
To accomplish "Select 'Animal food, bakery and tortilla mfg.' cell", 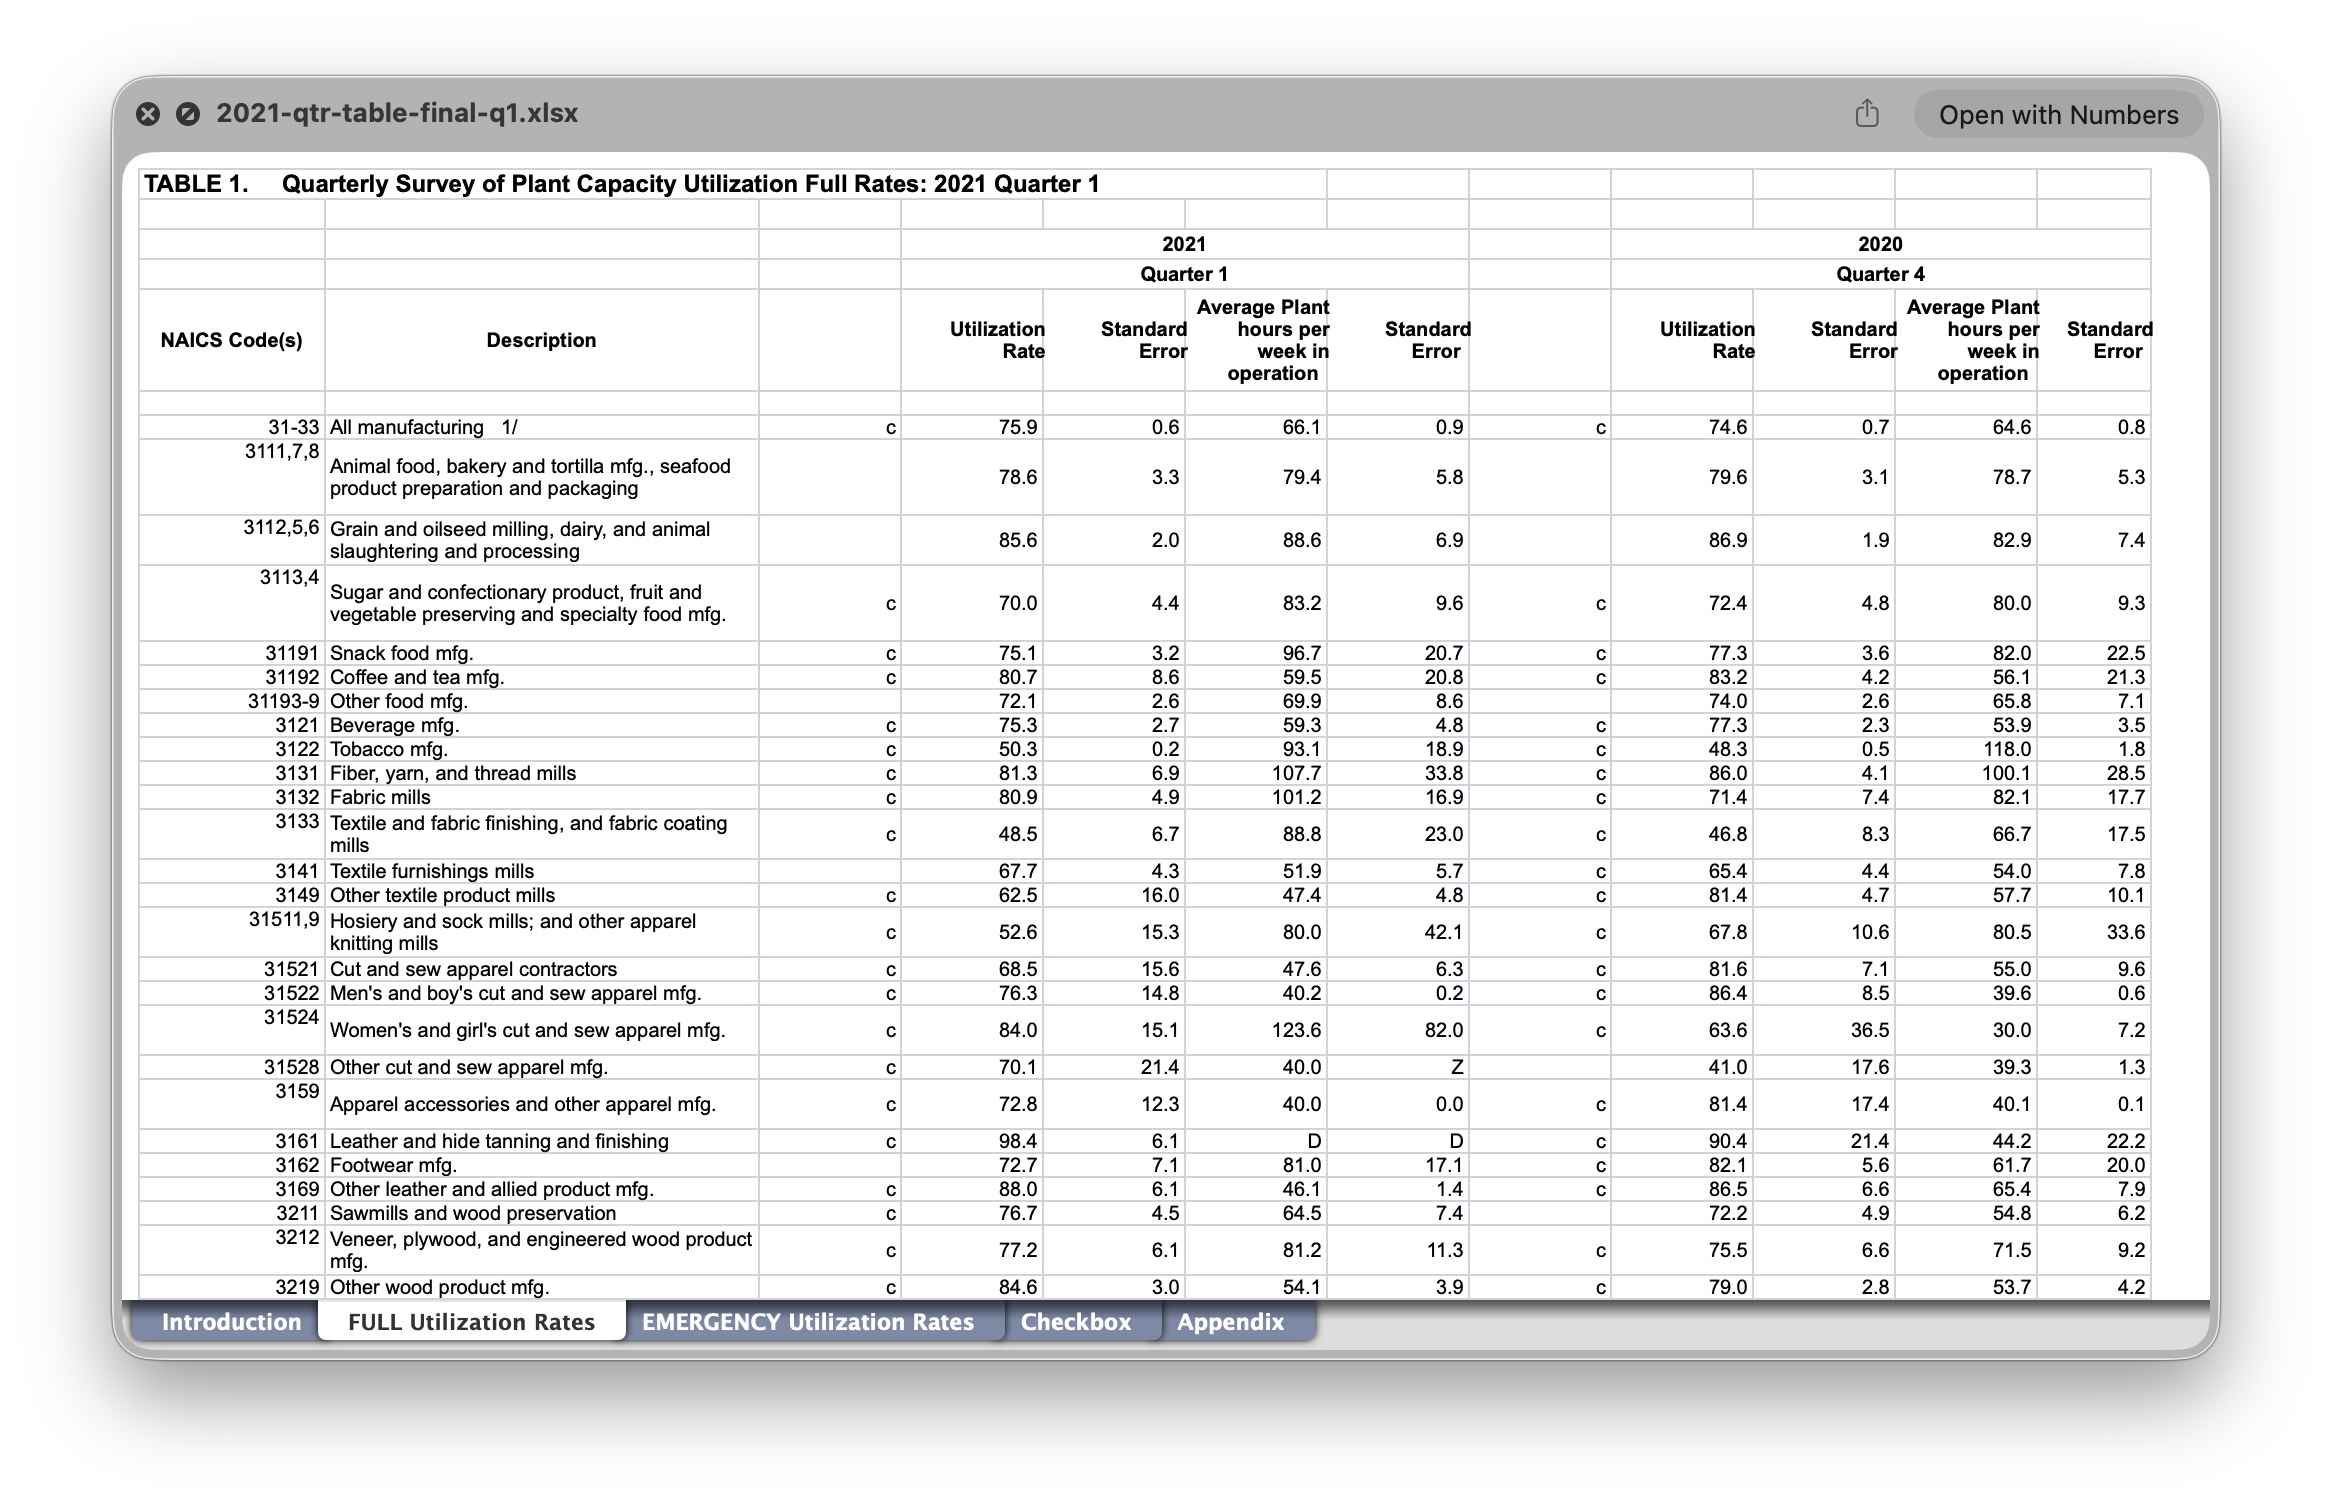I will click(x=541, y=477).
